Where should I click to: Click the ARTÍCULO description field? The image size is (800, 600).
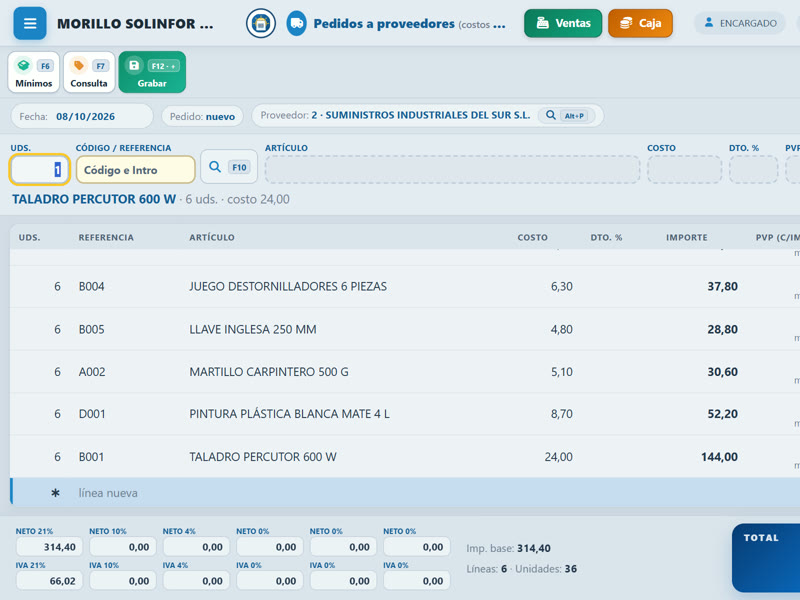pyautogui.click(x=452, y=169)
